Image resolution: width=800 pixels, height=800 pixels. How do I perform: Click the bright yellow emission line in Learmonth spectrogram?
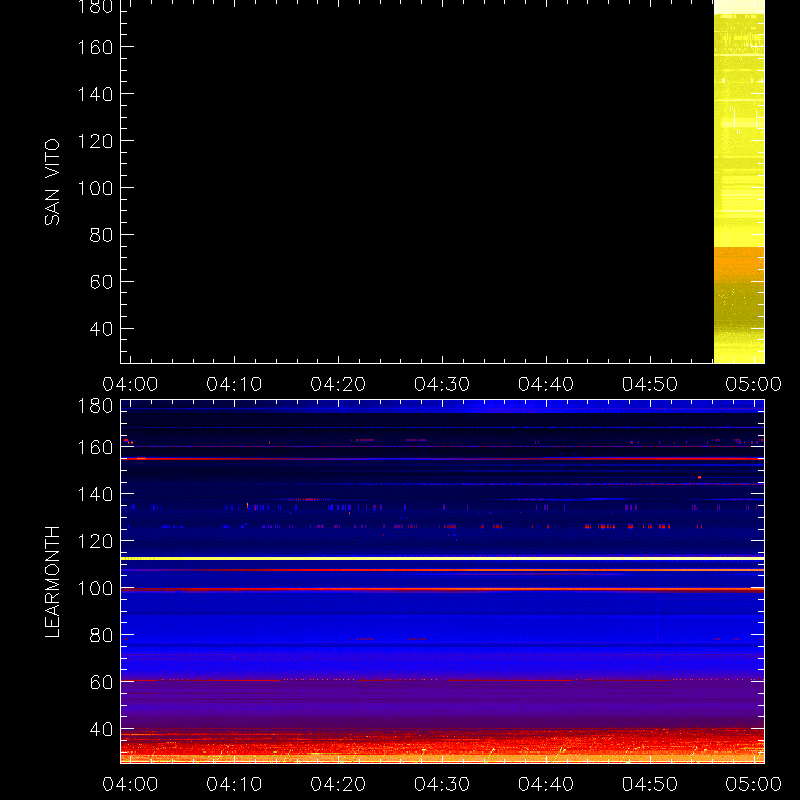click(x=442, y=559)
